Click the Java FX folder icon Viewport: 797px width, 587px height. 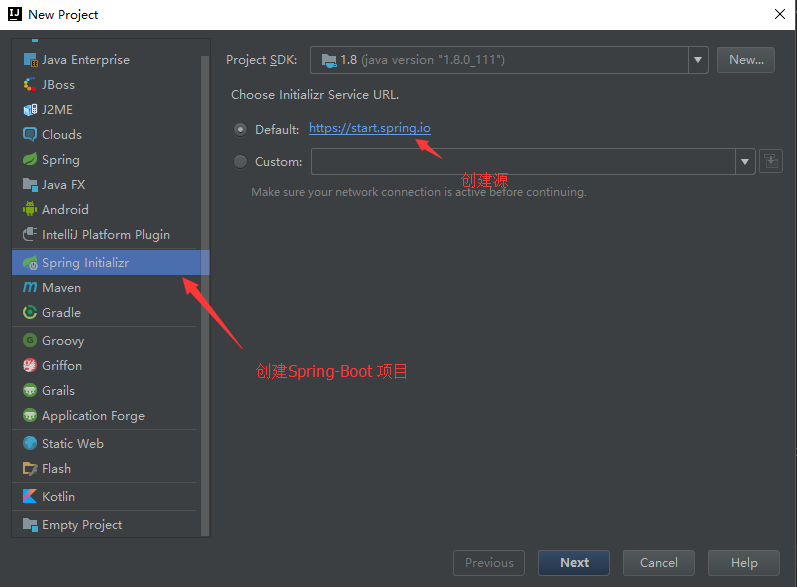pyautogui.click(x=30, y=184)
